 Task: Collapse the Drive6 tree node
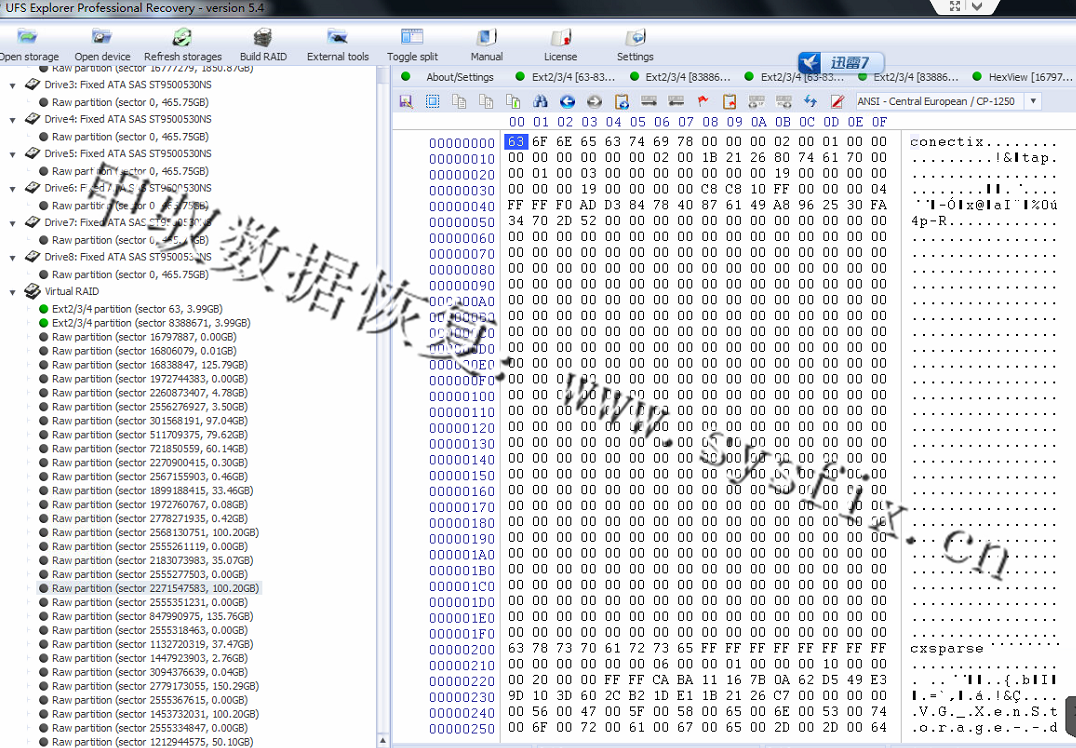(x=12, y=189)
